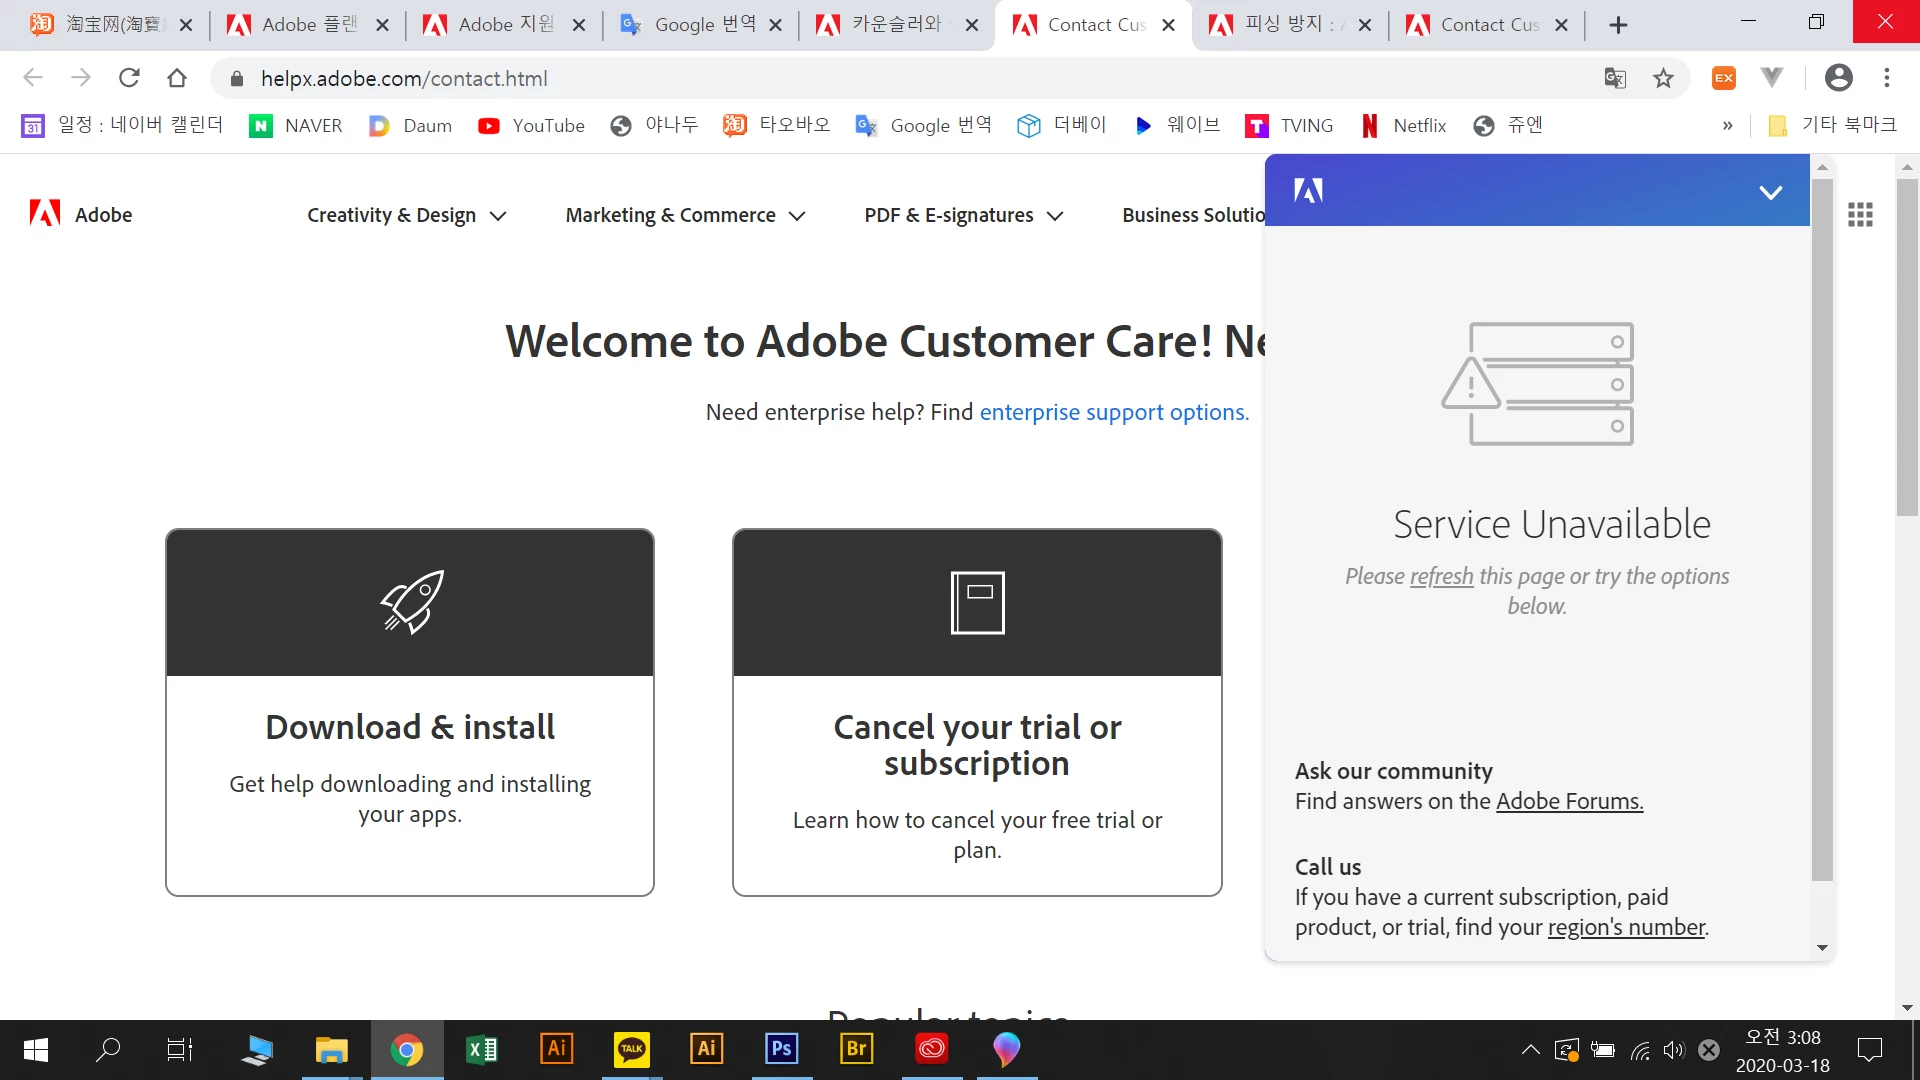The image size is (1920, 1080).
Task: Launch Creative Cloud from the taskbar
Action: pyautogui.click(x=931, y=1049)
